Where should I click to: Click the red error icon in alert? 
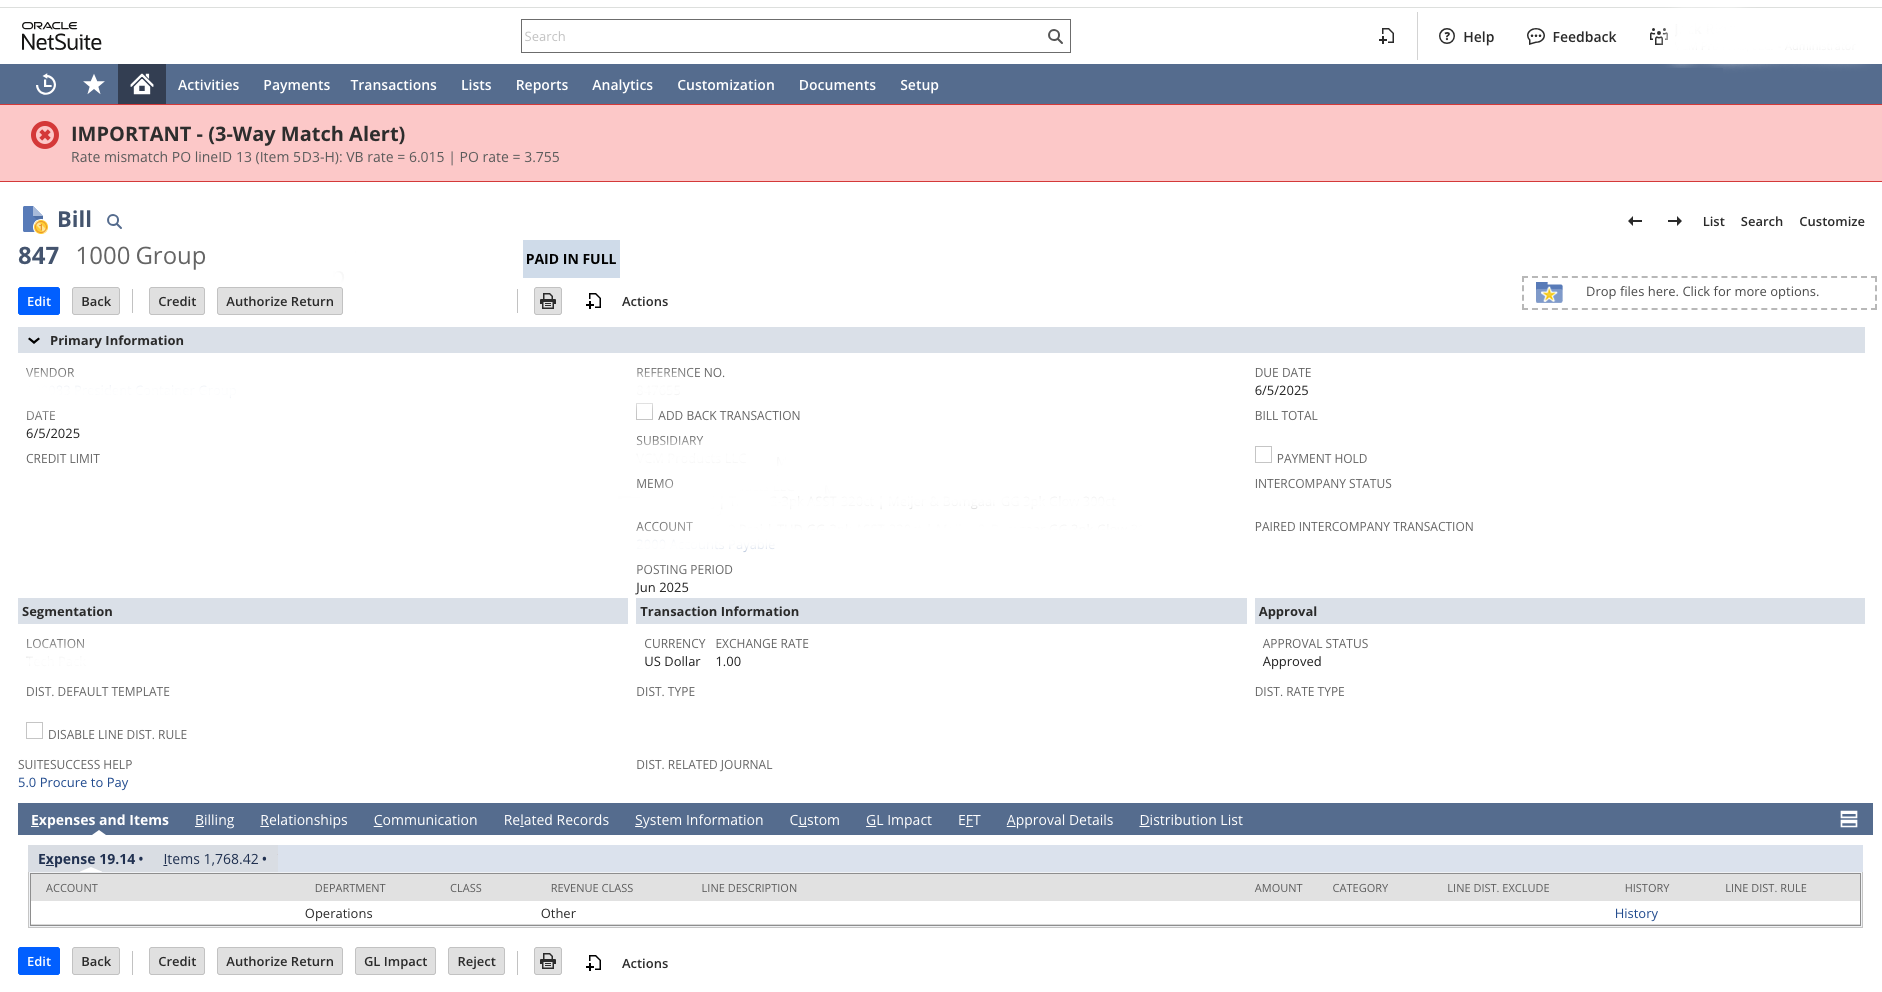(45, 135)
